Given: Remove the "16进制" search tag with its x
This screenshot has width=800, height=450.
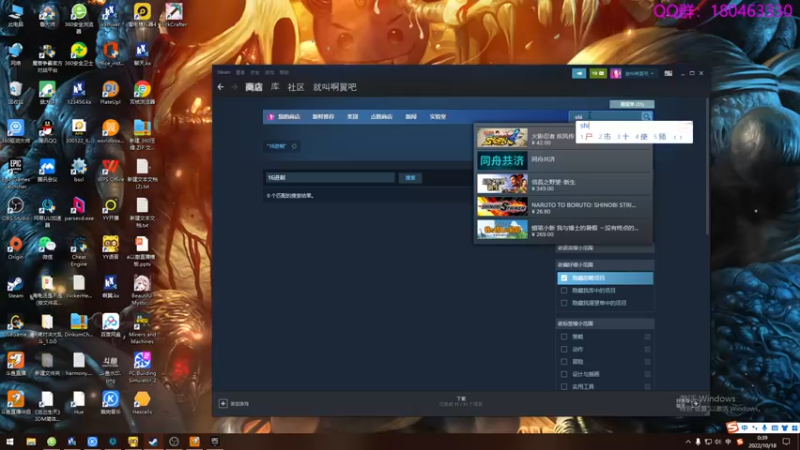Looking at the screenshot, I should [294, 146].
